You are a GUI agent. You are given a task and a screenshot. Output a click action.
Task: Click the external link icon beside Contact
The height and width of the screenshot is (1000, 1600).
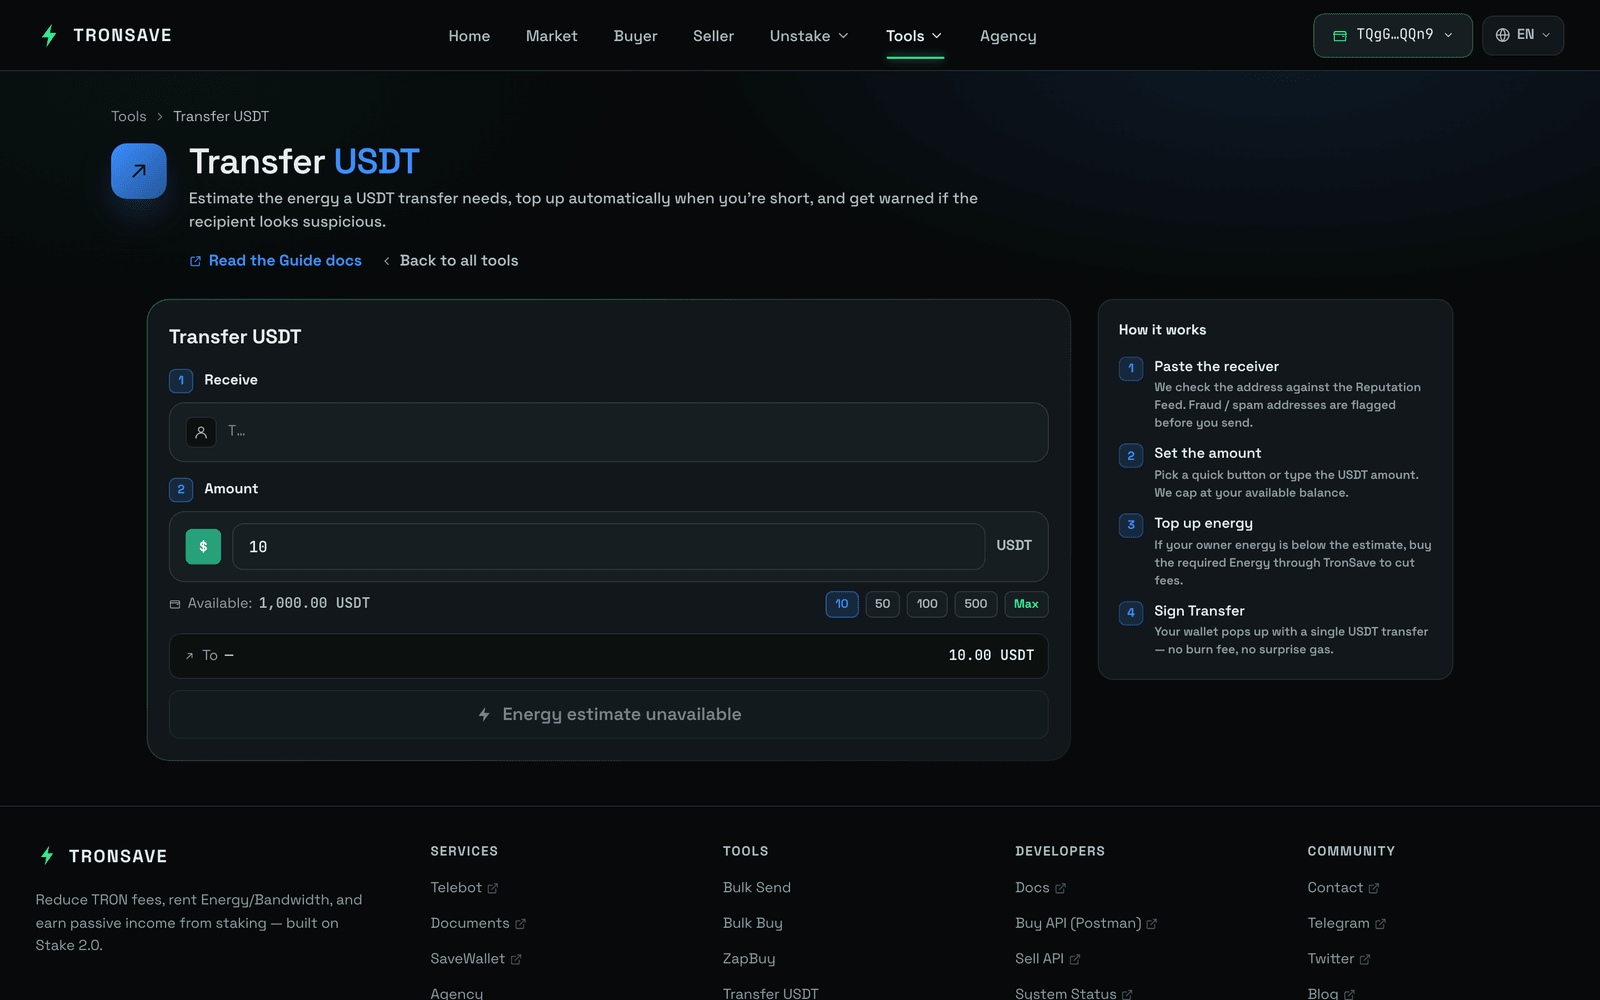click(x=1374, y=888)
